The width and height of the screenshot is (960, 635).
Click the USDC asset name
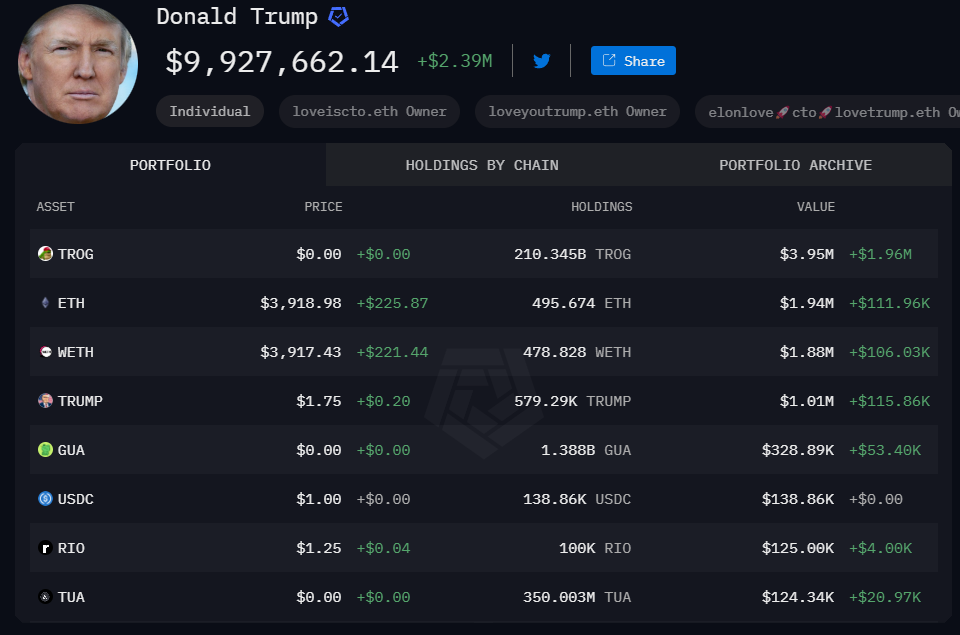(75, 499)
